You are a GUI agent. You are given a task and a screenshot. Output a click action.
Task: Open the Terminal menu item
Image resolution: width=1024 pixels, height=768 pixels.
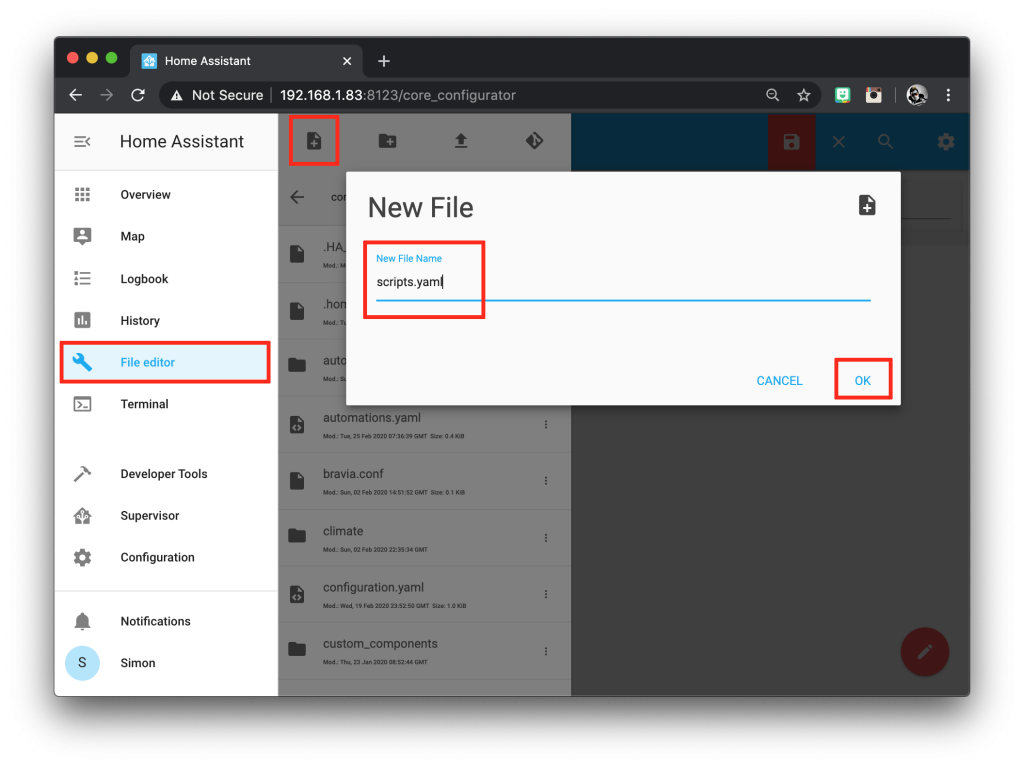pyautogui.click(x=166, y=404)
